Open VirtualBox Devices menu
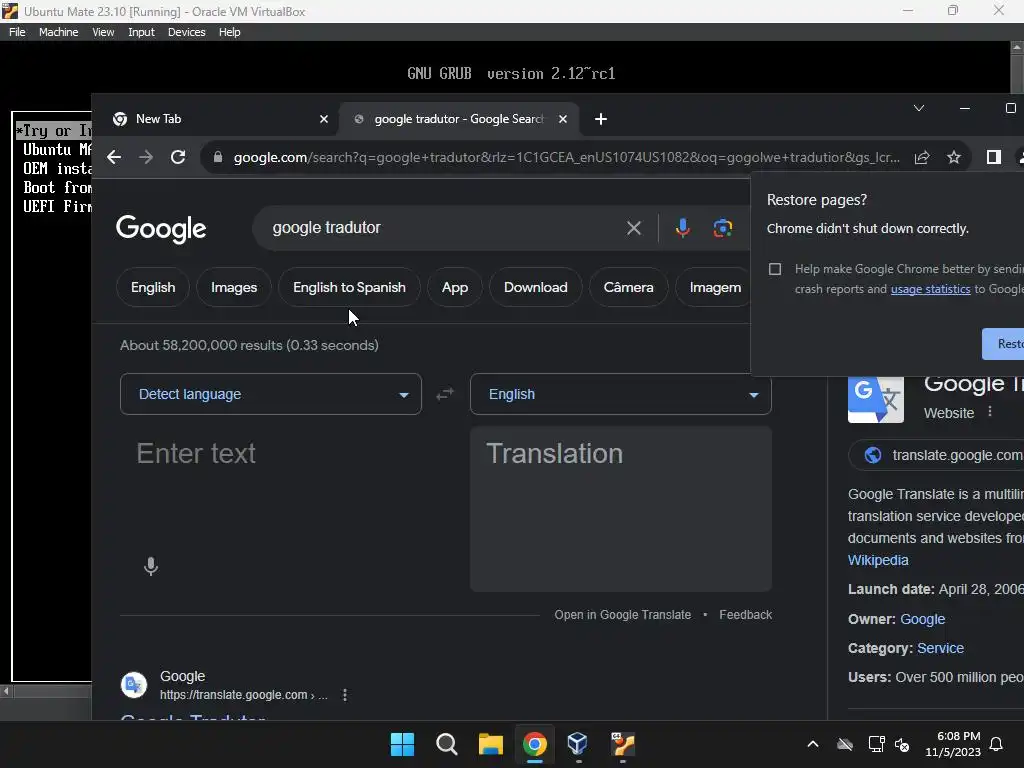The height and width of the screenshot is (768, 1024). click(186, 32)
